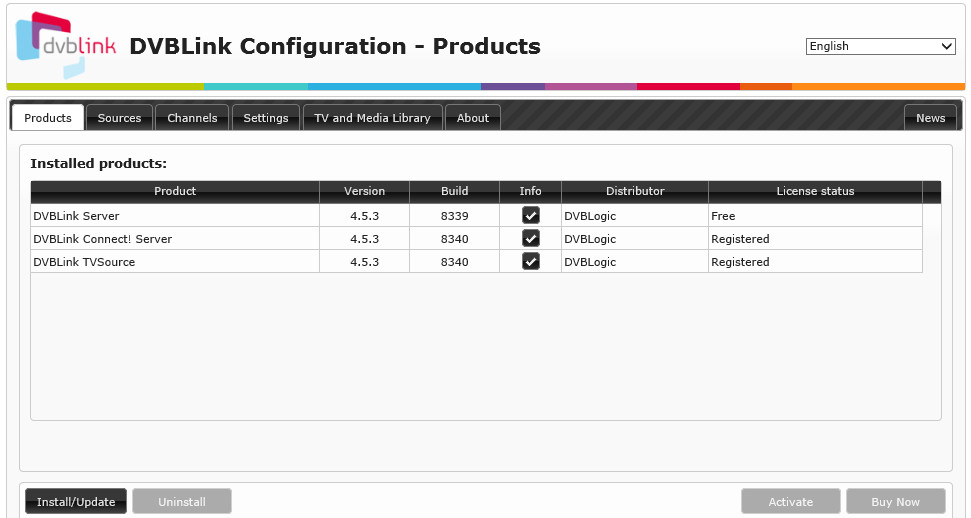This screenshot has width=971, height=518.
Task: Open info for DVBLink Server
Action: coord(531,215)
